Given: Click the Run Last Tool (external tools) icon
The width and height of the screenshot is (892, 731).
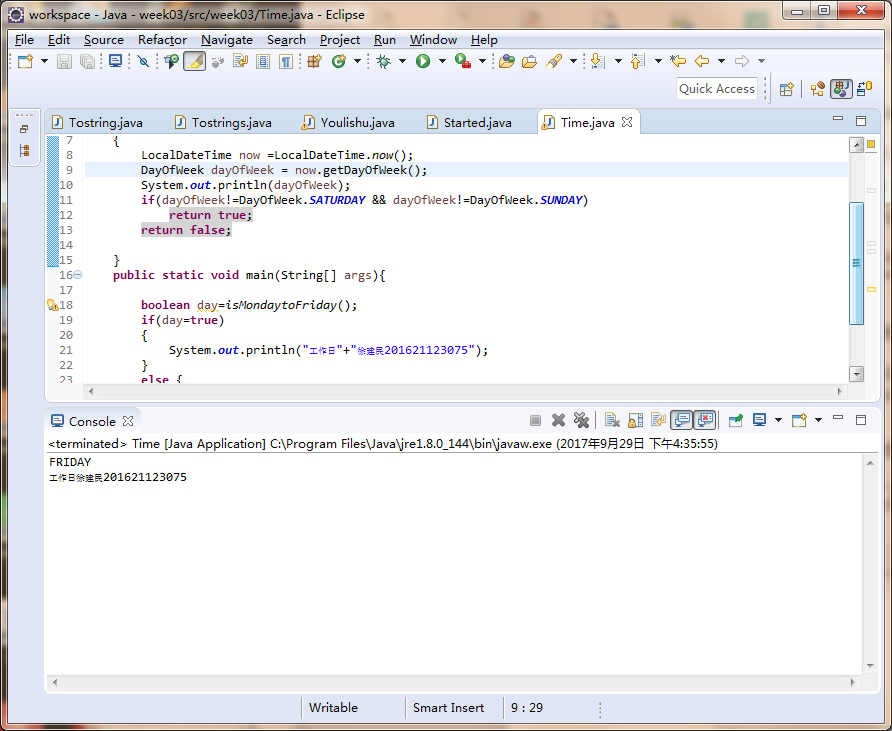Looking at the screenshot, I should click(462, 61).
